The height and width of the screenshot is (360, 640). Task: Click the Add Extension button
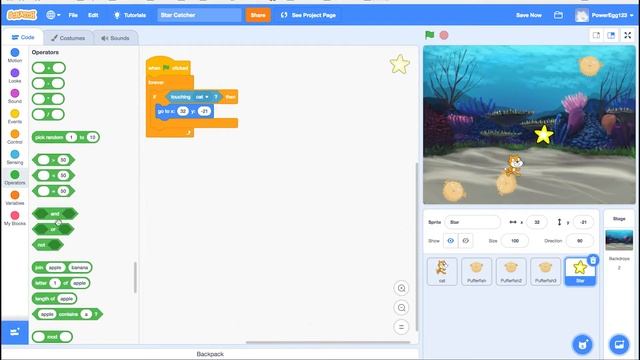pyautogui.click(x=15, y=332)
